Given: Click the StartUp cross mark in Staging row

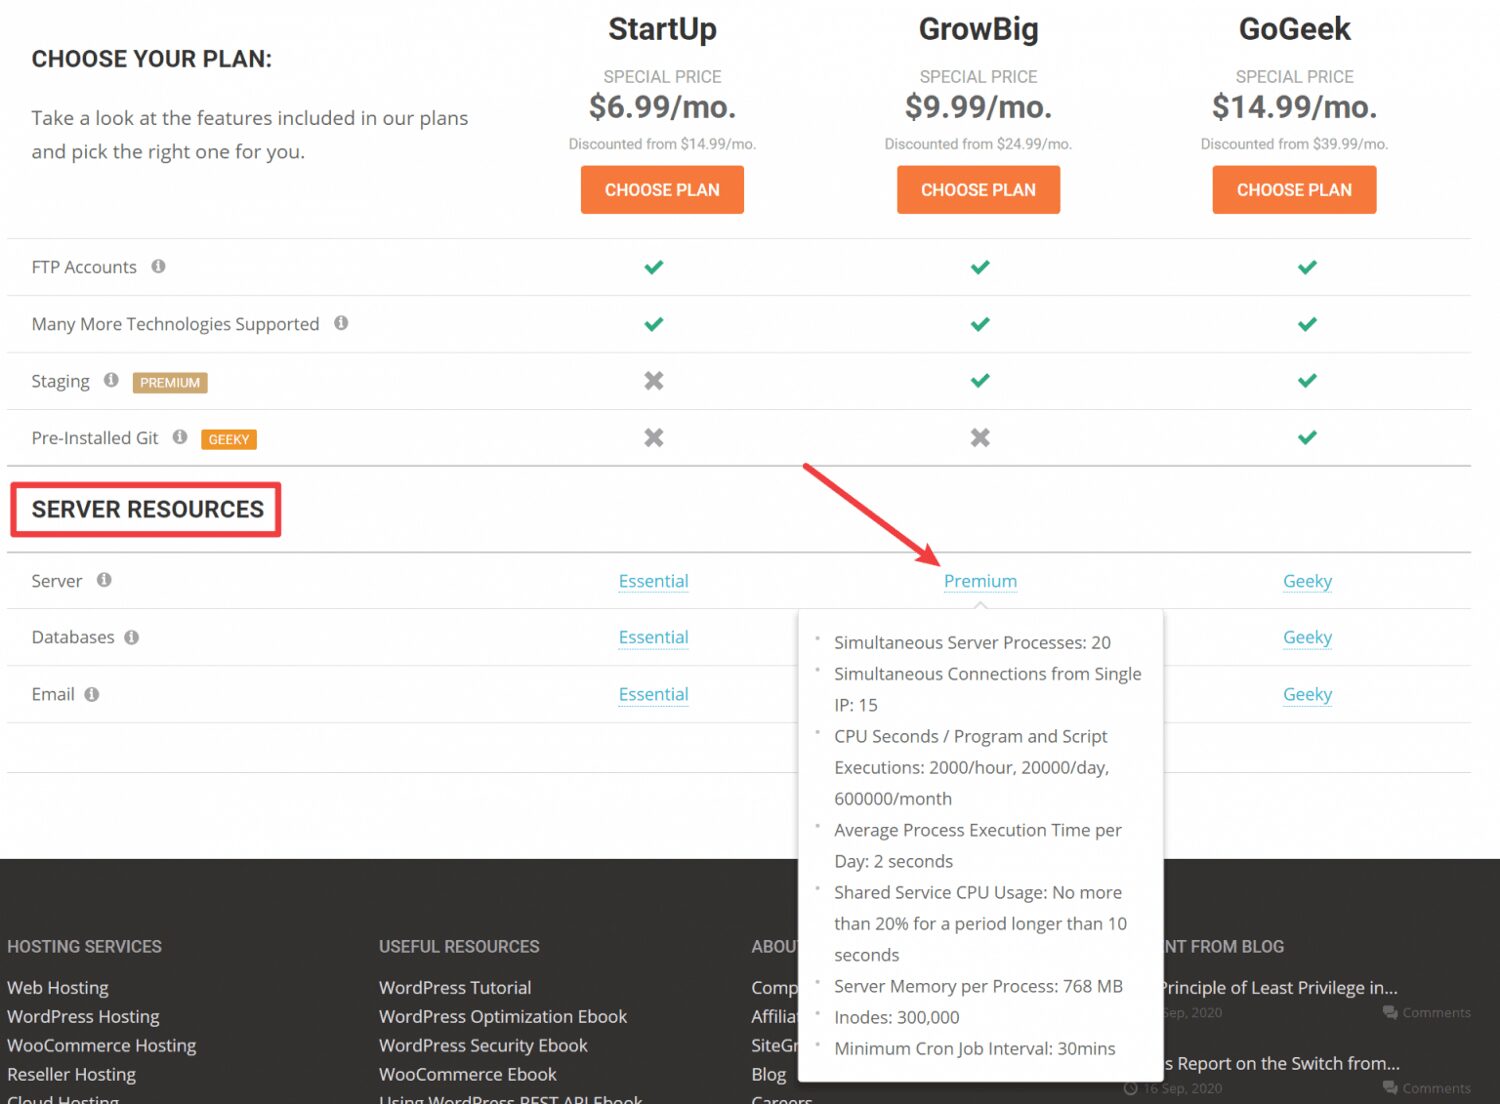Looking at the screenshot, I should click(654, 381).
